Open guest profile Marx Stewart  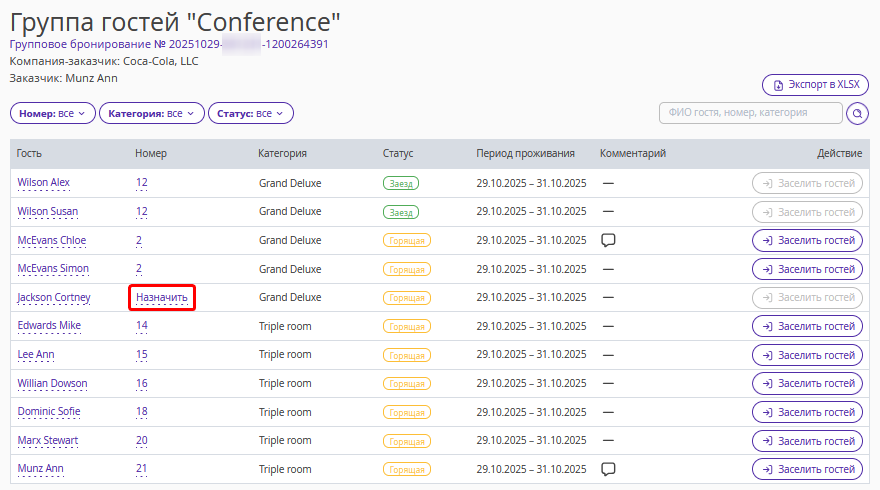[47, 441]
